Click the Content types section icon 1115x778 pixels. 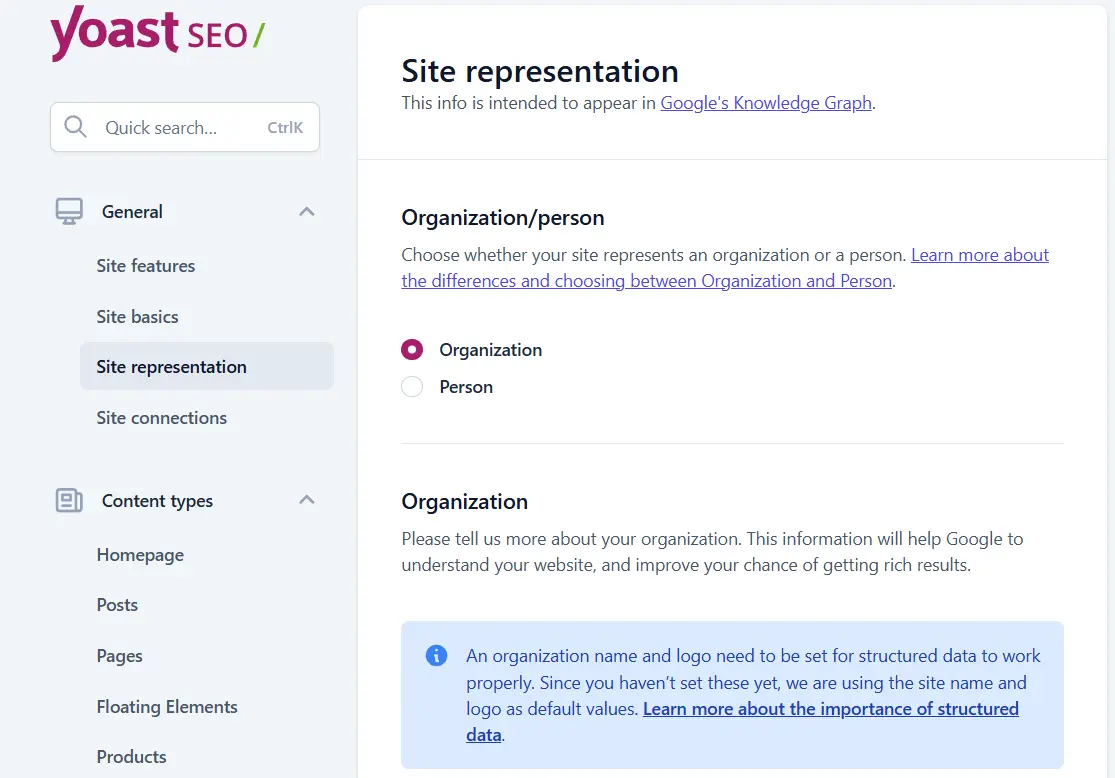68,500
